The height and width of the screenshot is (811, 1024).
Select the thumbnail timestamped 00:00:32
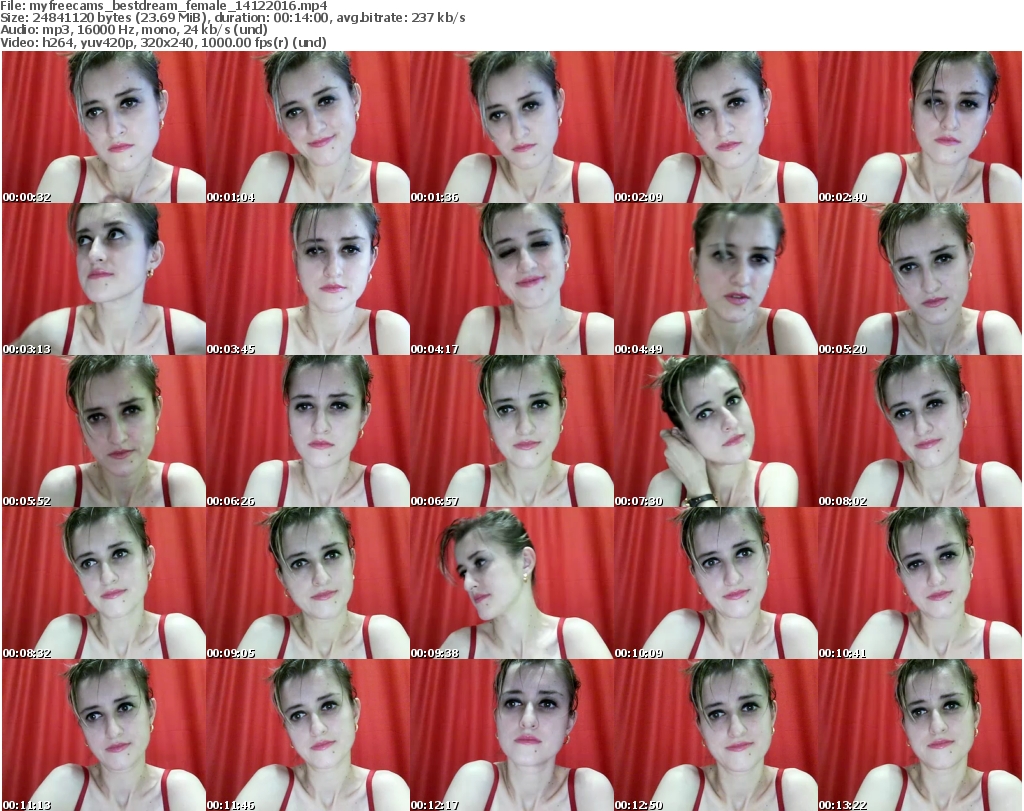click(x=104, y=127)
